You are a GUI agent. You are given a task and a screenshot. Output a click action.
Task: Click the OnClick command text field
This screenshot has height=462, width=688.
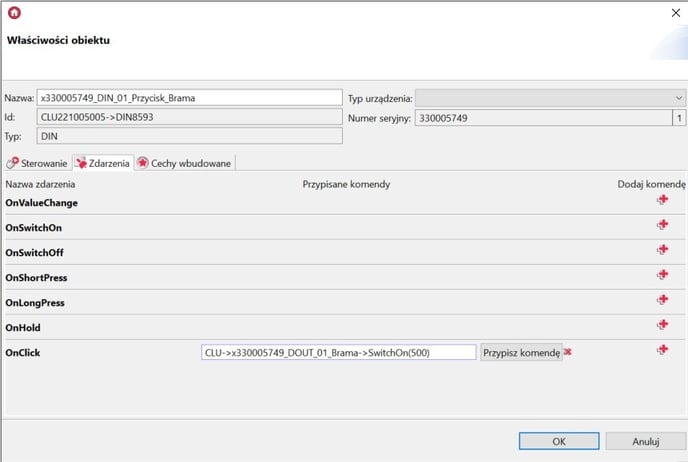coord(338,352)
